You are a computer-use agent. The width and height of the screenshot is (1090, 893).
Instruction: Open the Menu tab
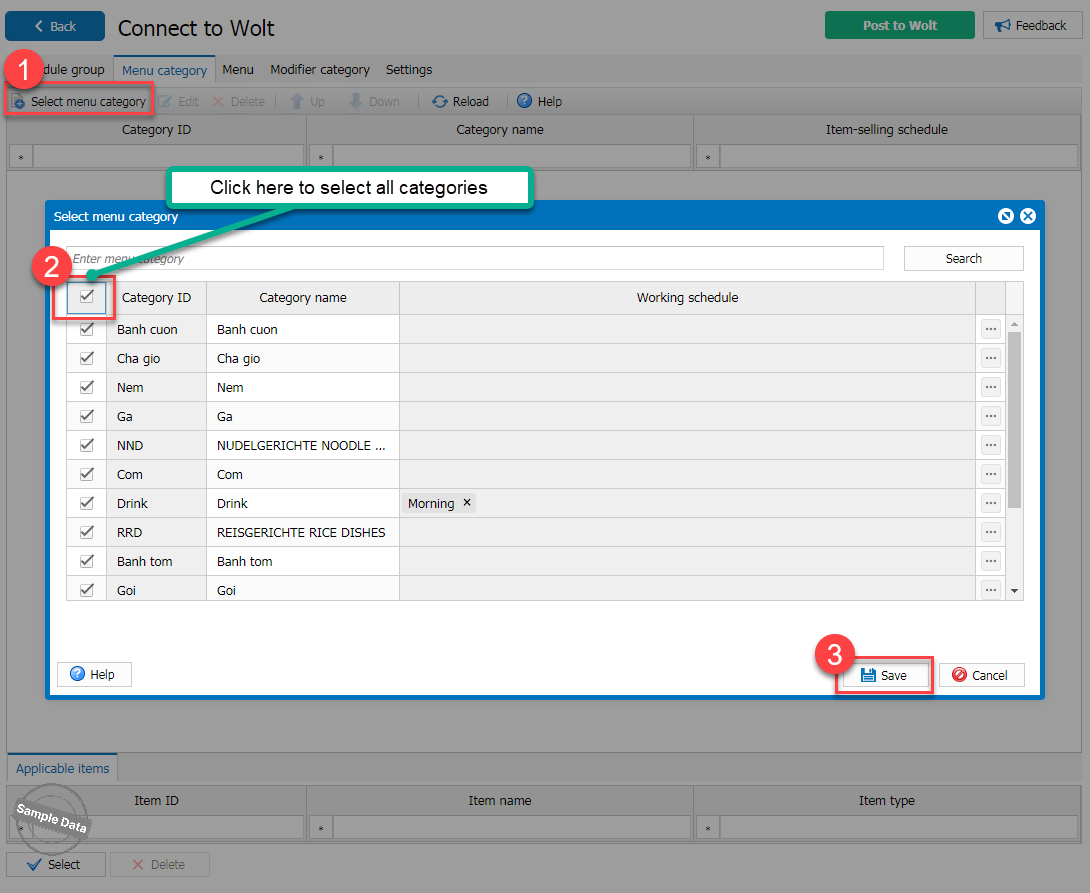[238, 69]
